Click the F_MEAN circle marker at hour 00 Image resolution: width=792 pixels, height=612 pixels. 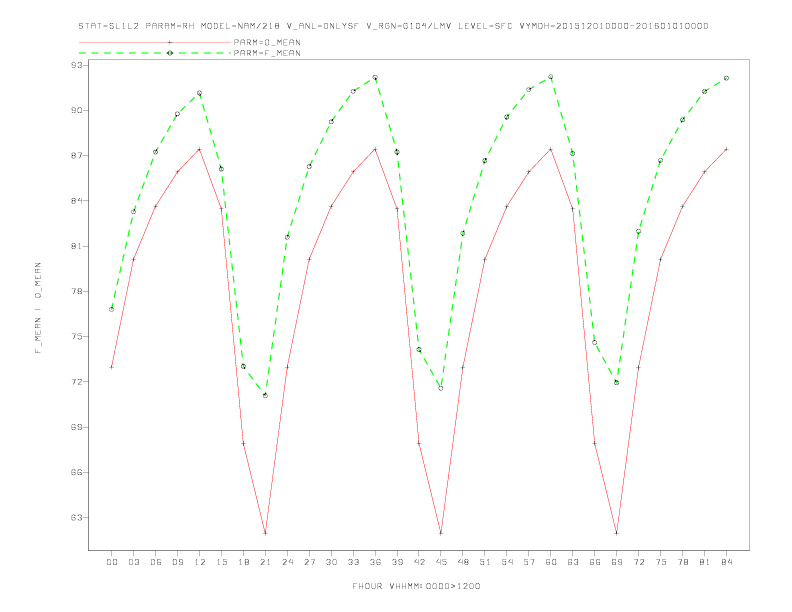pos(112,309)
